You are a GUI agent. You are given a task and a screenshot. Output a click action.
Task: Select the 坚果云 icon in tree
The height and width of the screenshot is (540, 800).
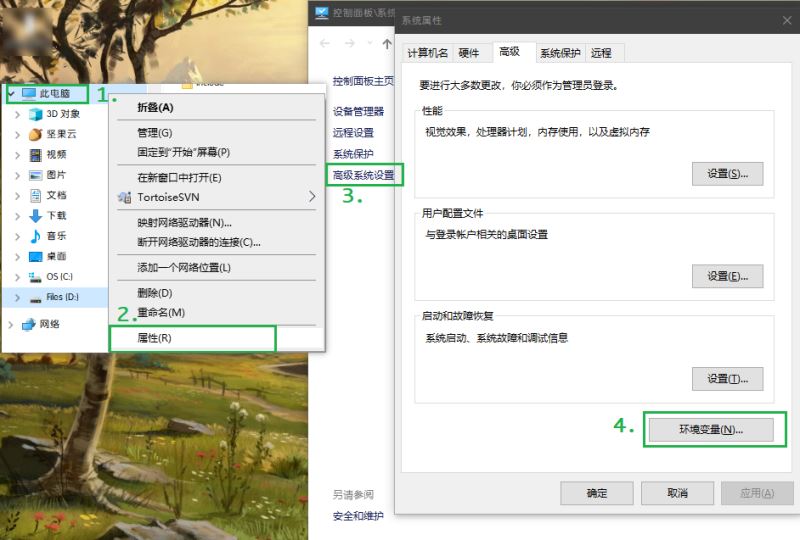[x=36, y=134]
